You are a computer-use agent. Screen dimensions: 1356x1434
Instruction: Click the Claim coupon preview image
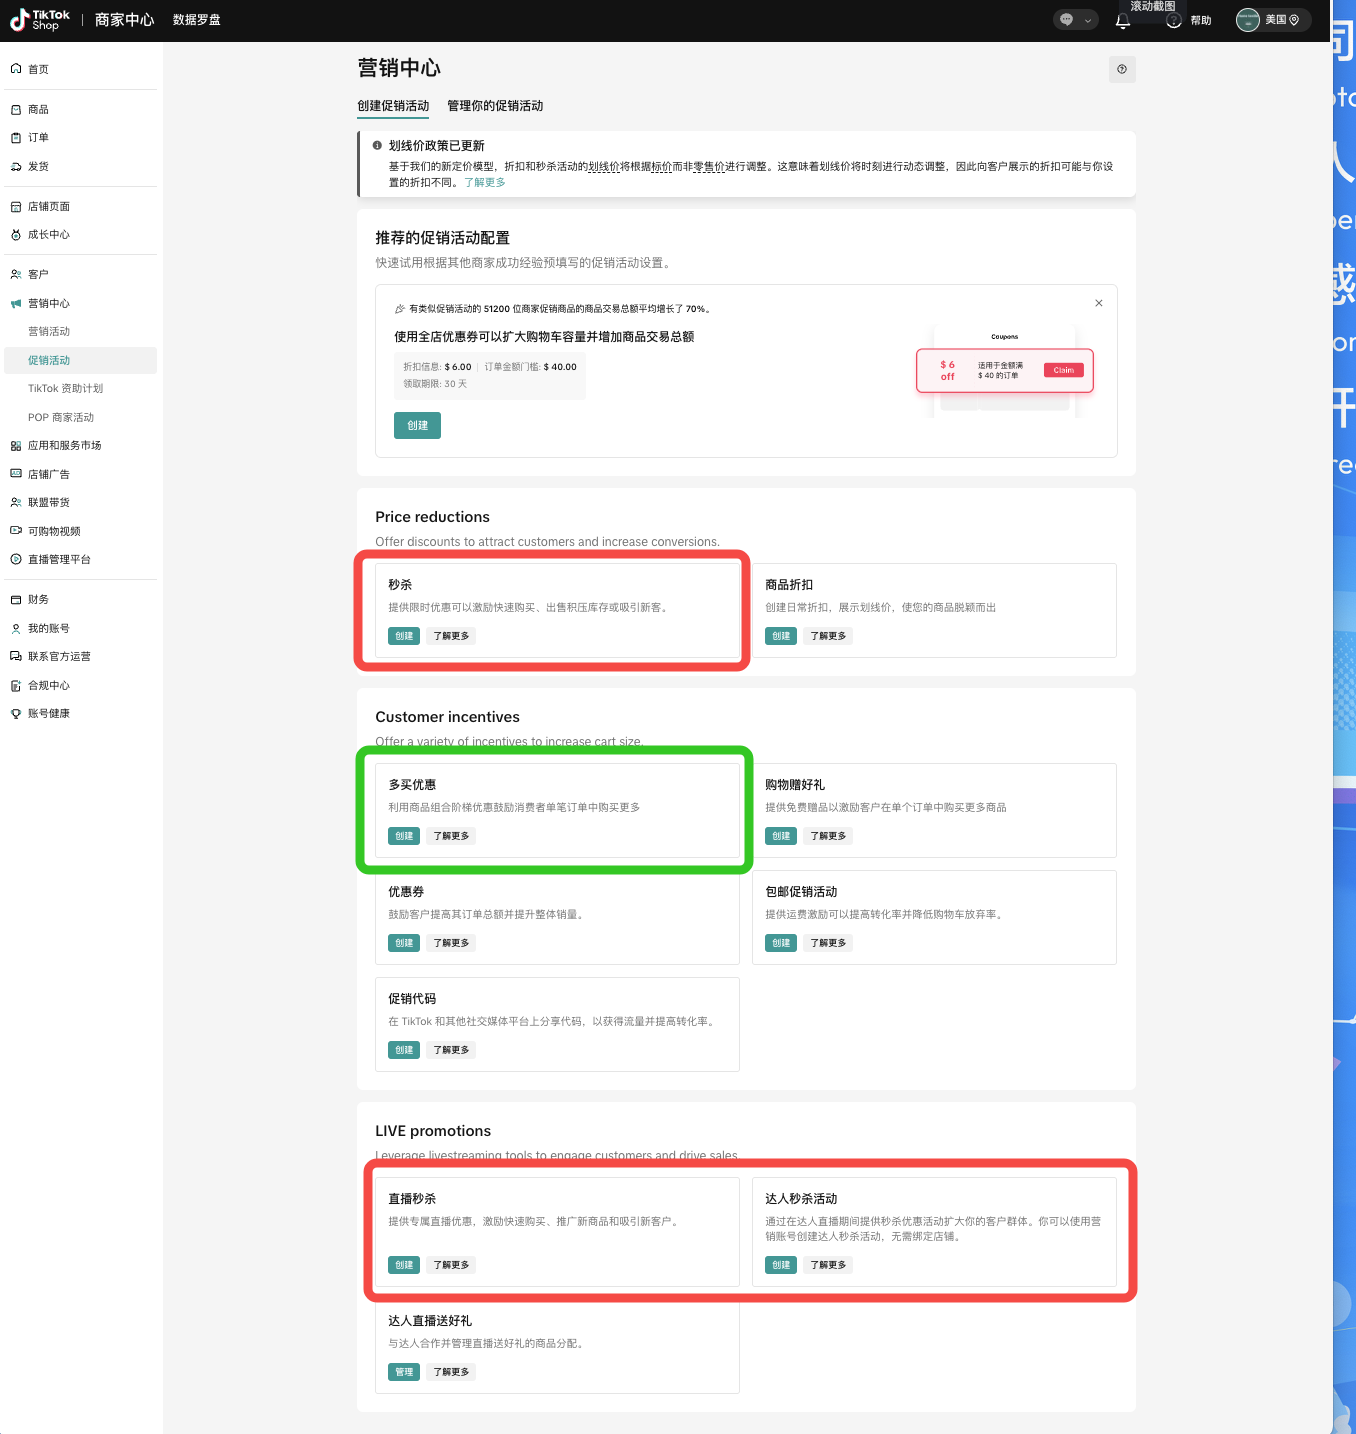(x=1005, y=370)
